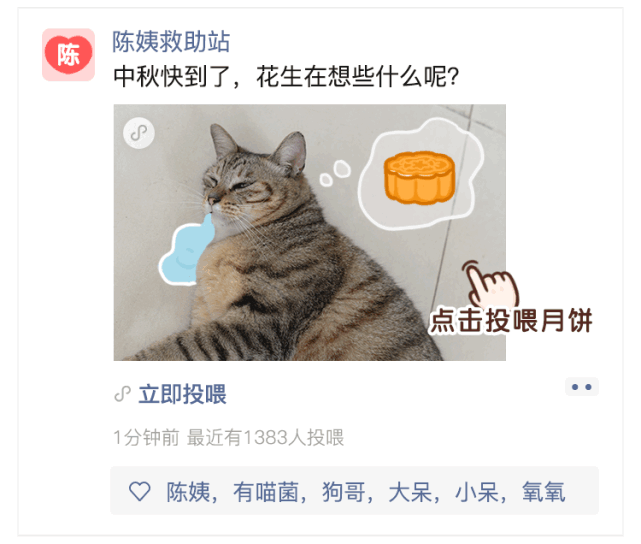Open liker 小呆 profile
This screenshot has height=544, width=641.
[x=477, y=491]
